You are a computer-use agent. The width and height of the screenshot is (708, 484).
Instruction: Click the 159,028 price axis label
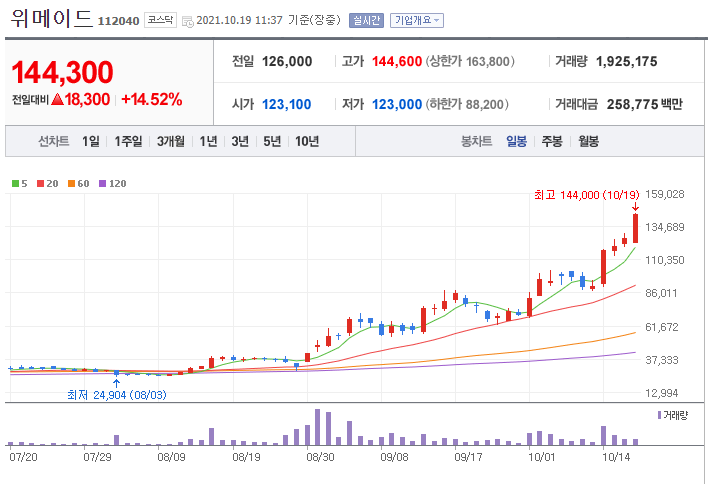pos(665,194)
